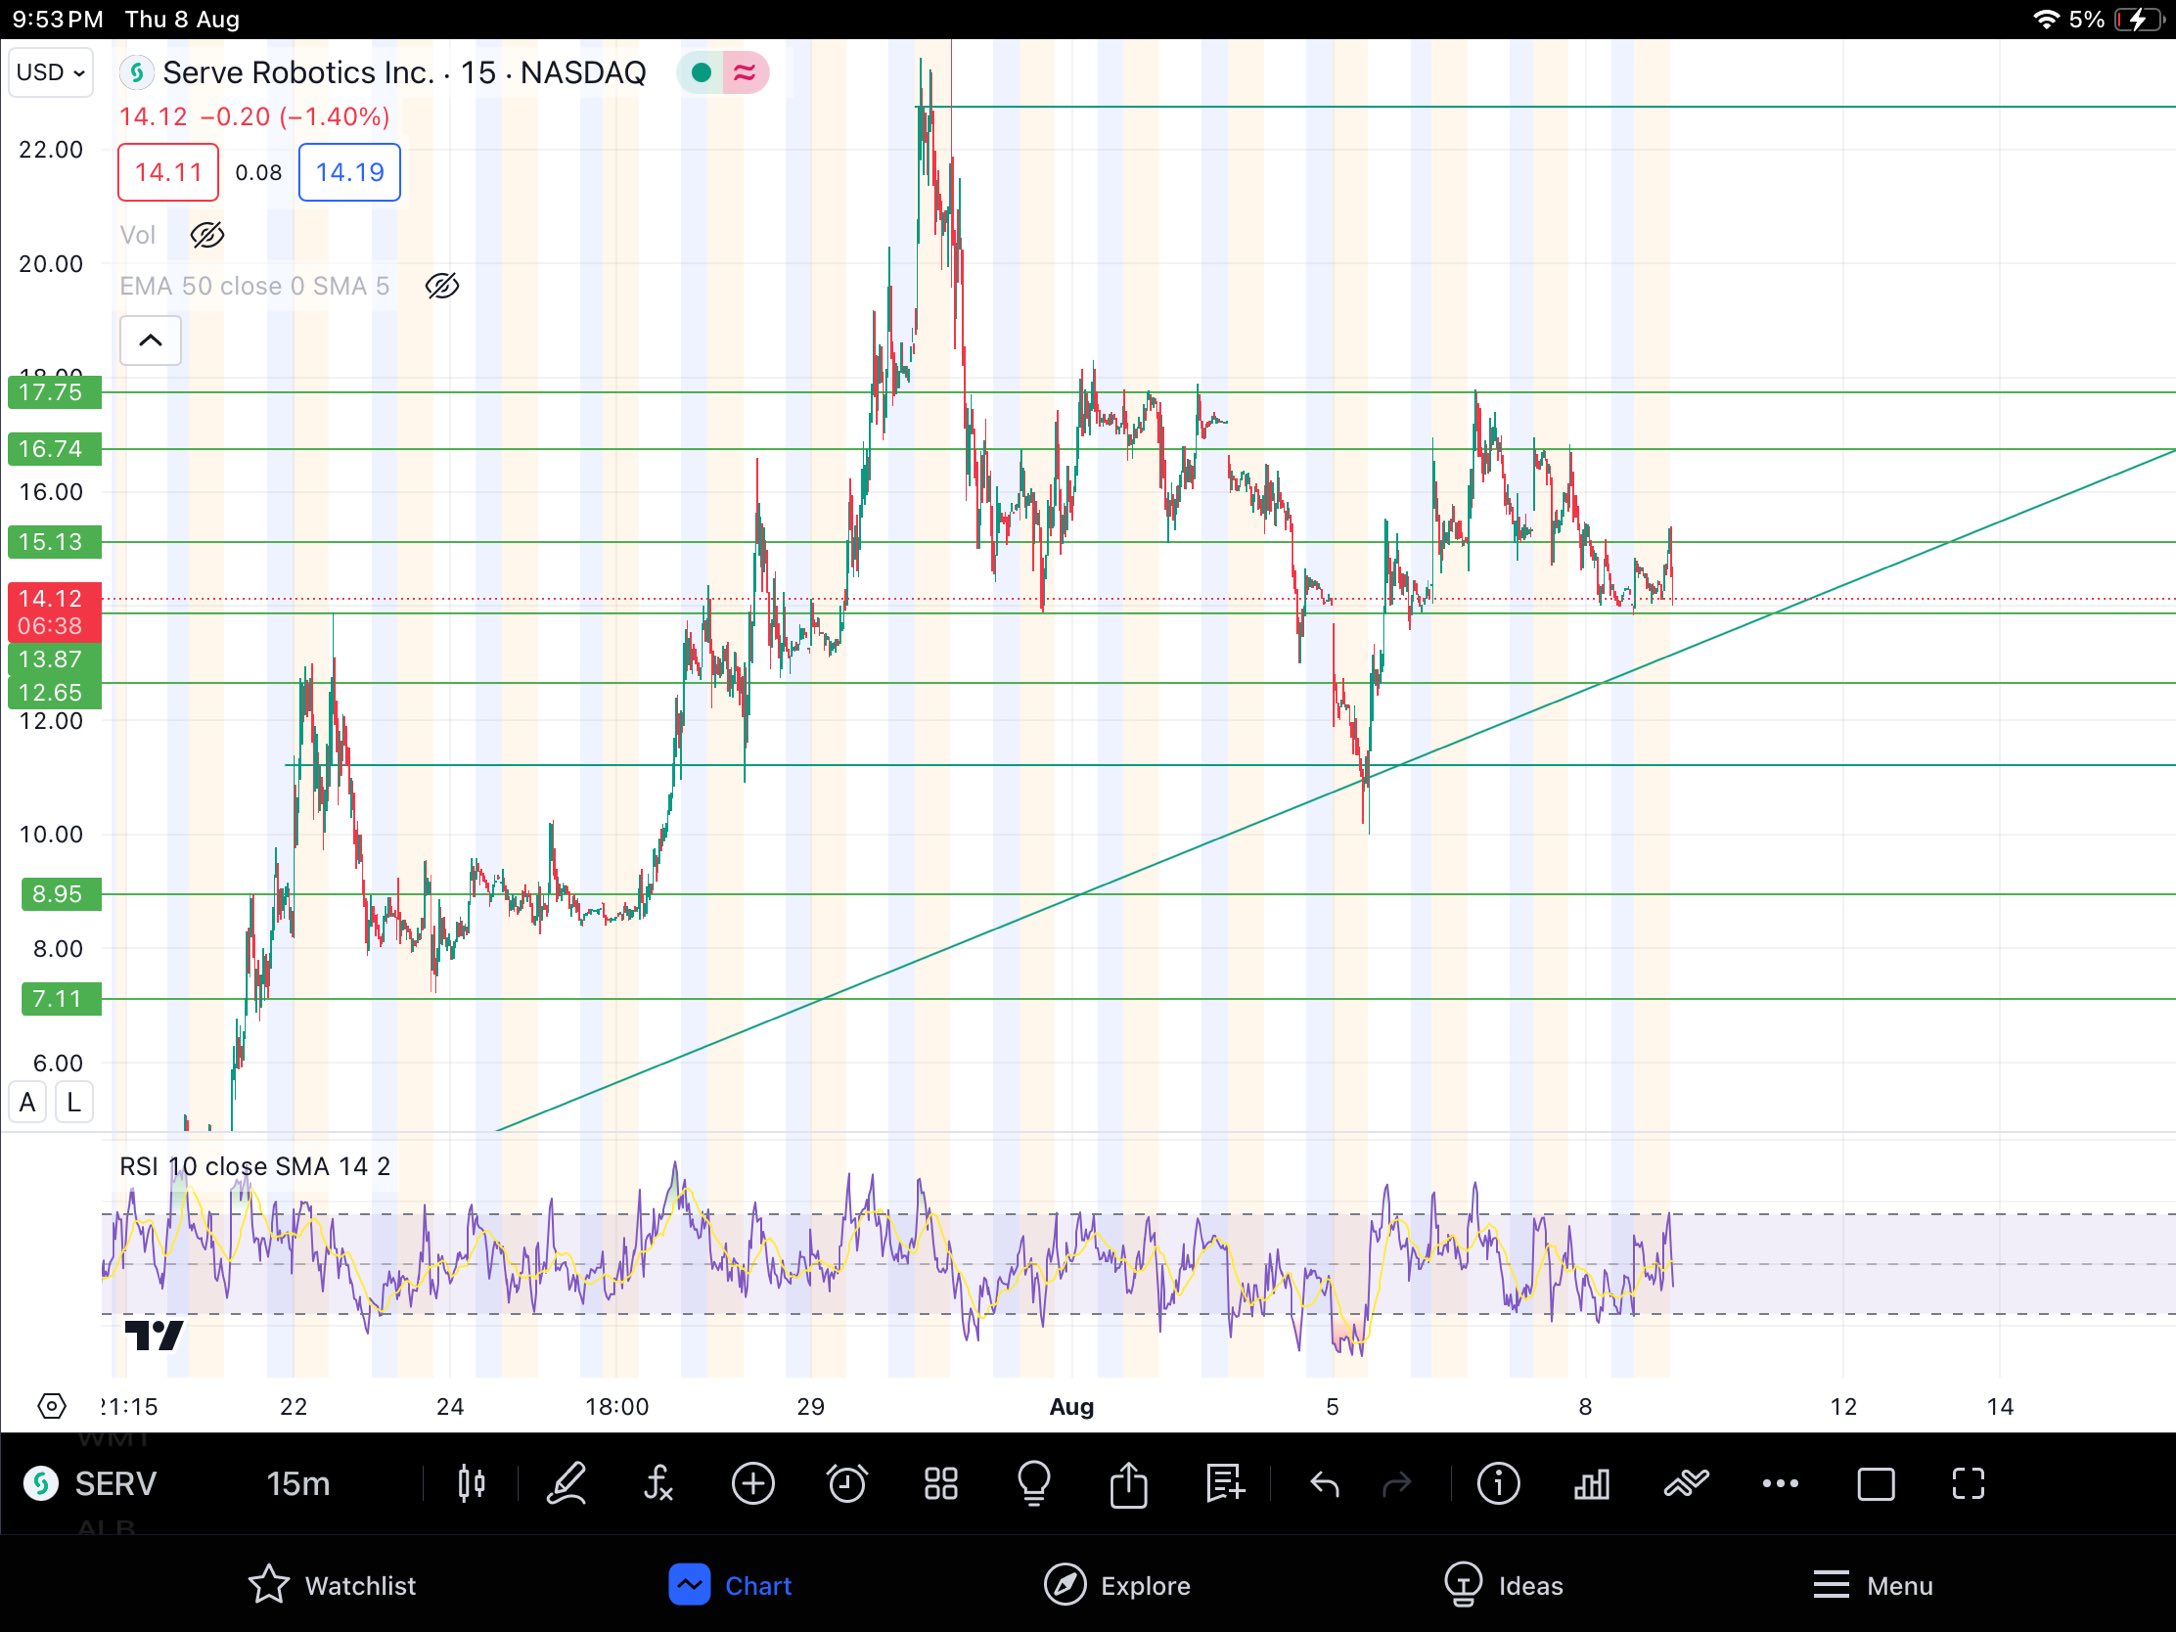Image resolution: width=2176 pixels, height=1632 pixels.
Task: Select the 13.87 price level label
Action: click(x=54, y=659)
